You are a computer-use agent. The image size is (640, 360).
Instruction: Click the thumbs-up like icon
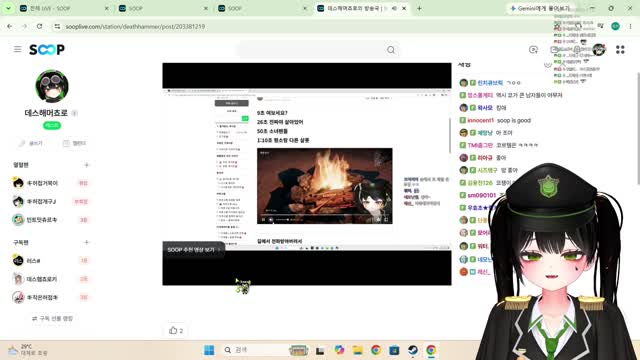point(173,330)
